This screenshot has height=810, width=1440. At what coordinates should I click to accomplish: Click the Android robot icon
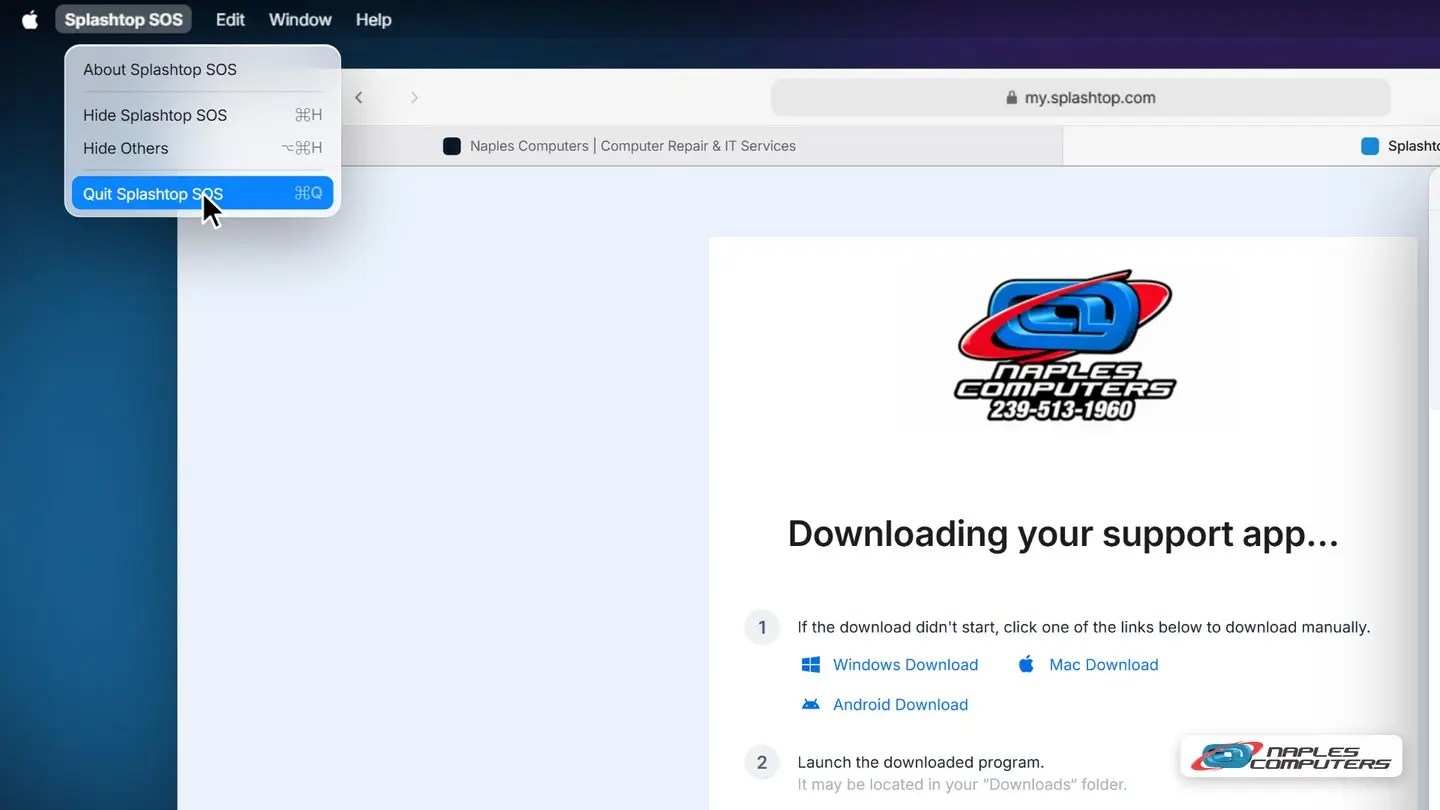click(x=811, y=704)
